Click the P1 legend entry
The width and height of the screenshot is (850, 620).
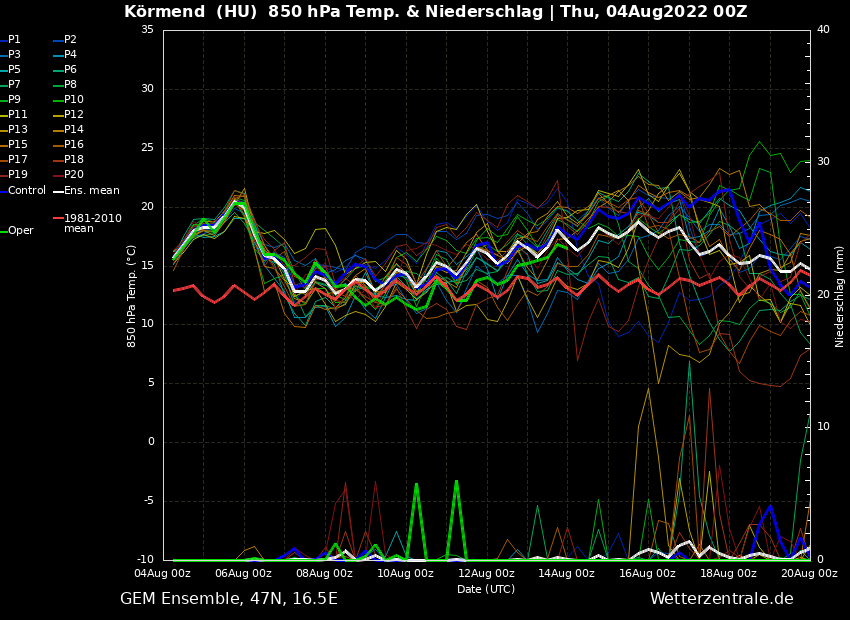[14, 40]
